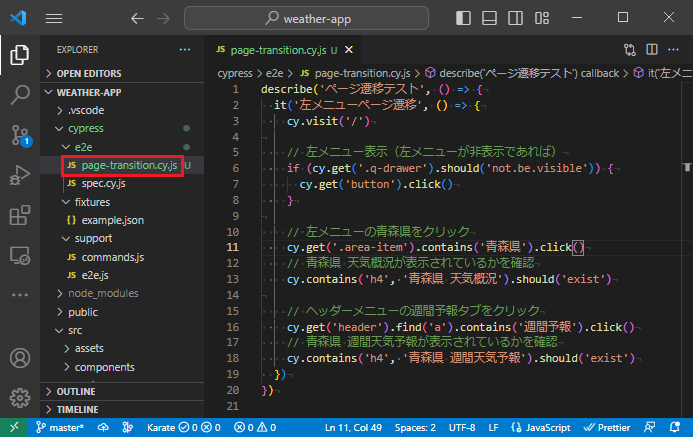The height and width of the screenshot is (437, 693).
Task: Open changes compare icon in editor toolbar
Action: (630, 50)
